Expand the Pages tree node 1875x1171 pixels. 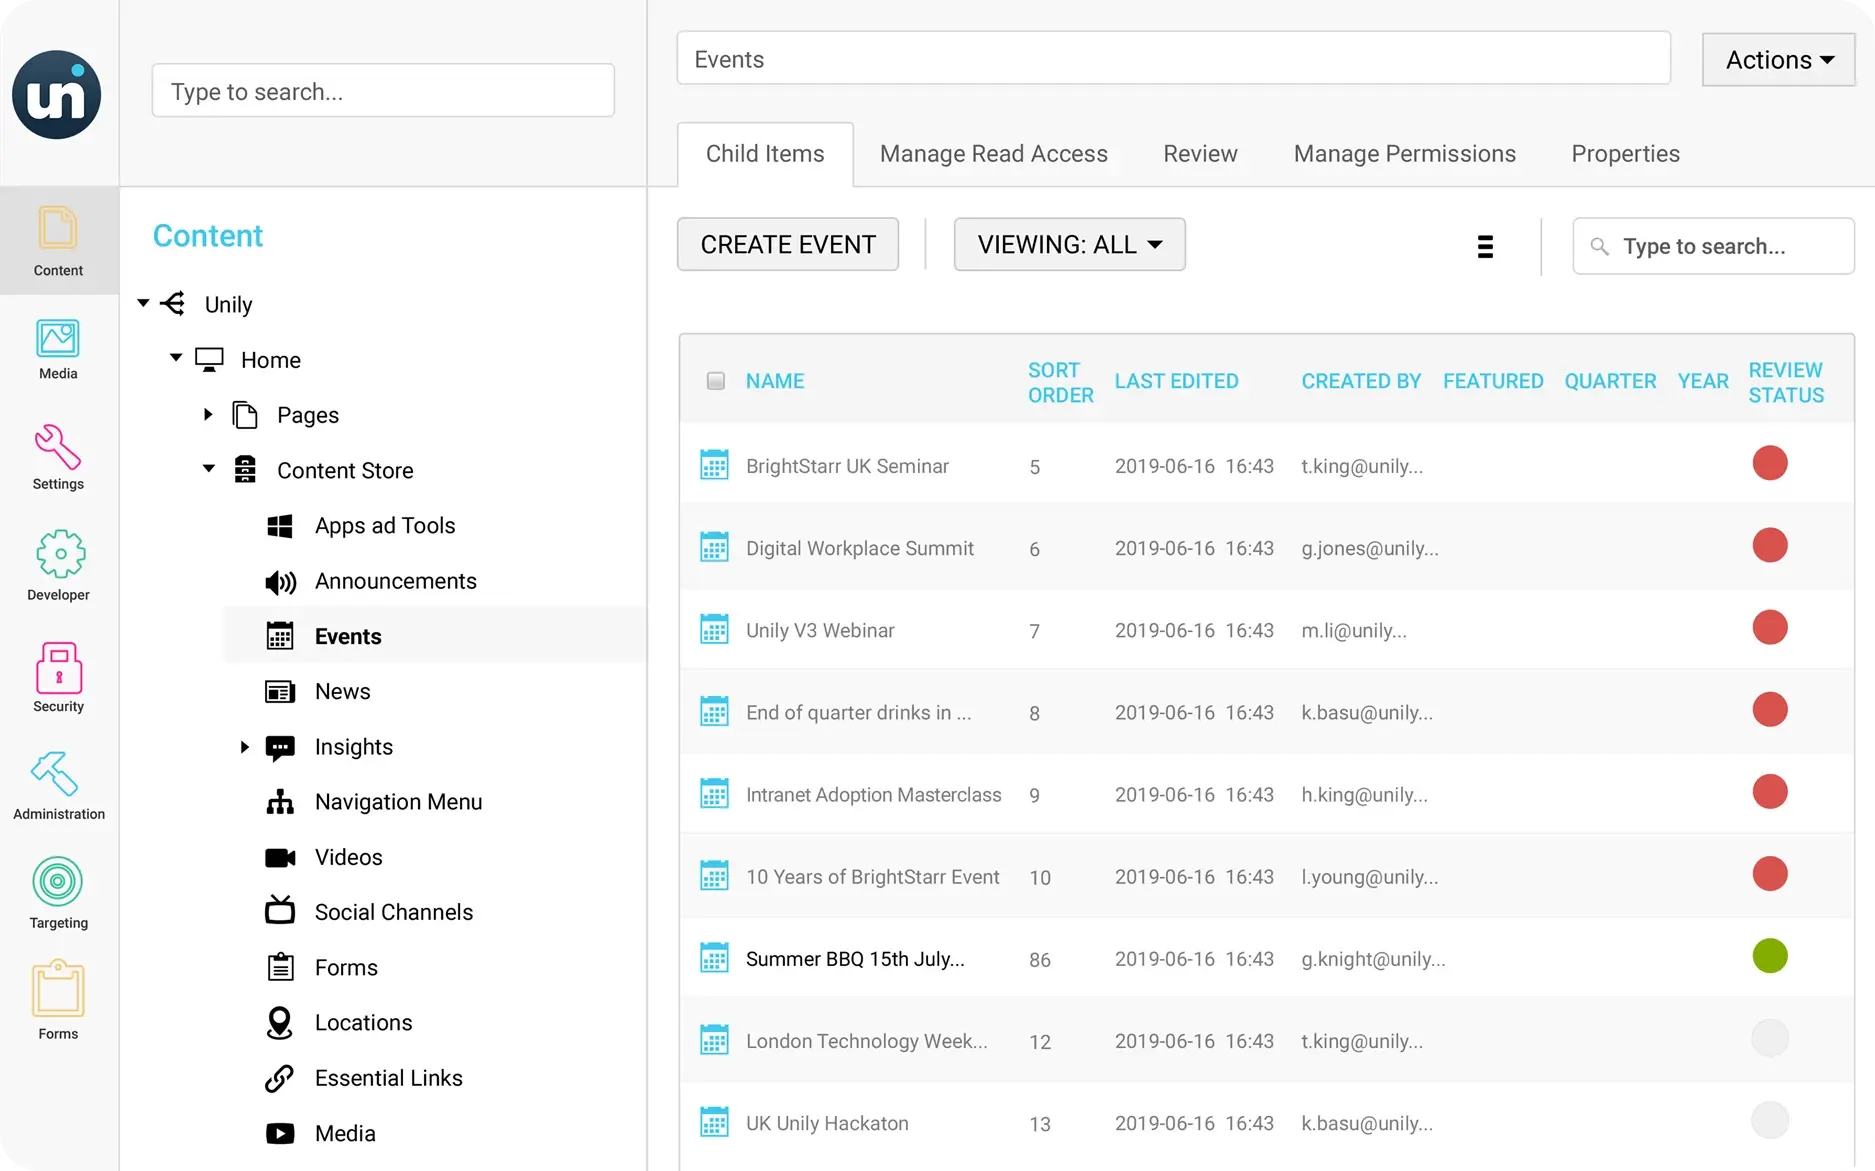click(x=208, y=414)
